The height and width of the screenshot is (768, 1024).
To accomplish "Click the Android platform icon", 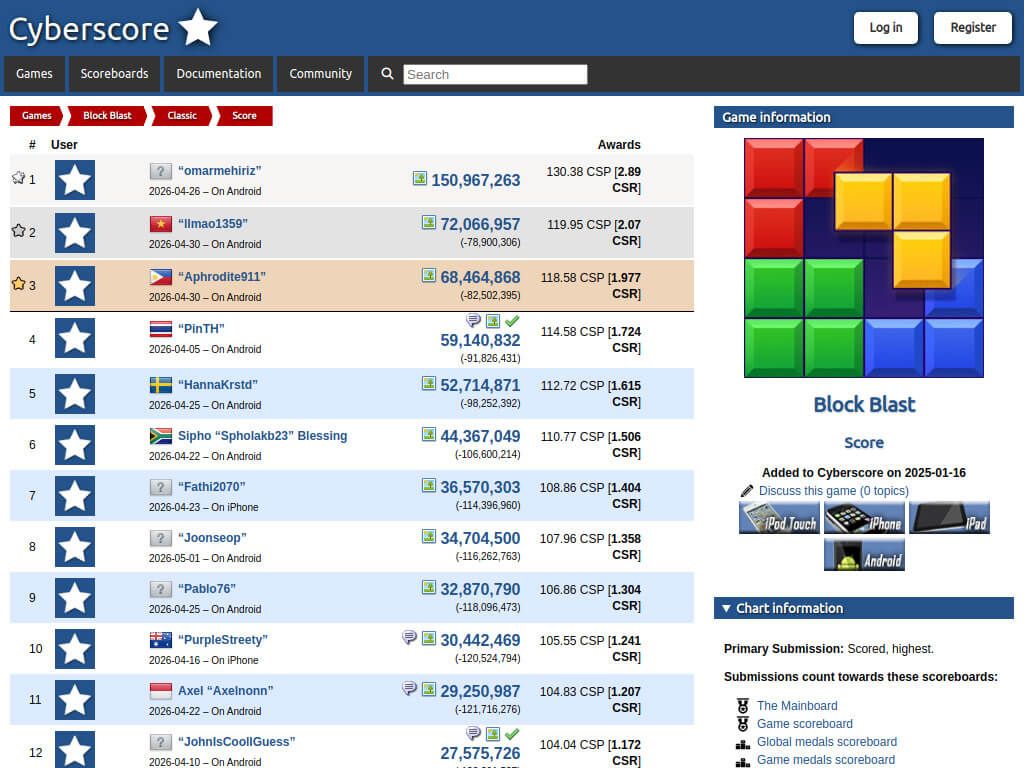I will [x=864, y=554].
